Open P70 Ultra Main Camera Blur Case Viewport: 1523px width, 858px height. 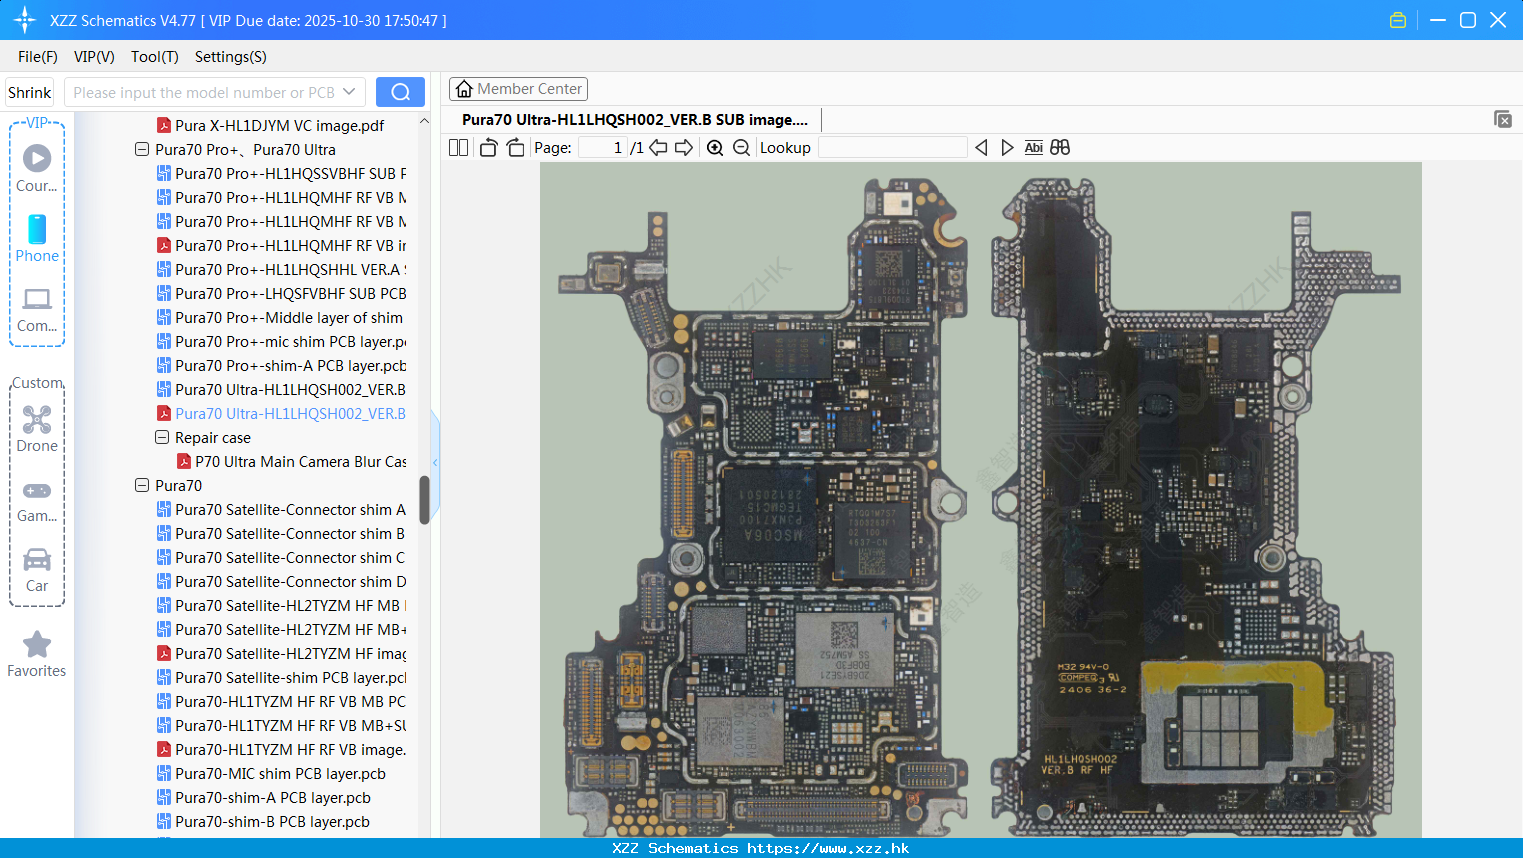[x=292, y=461]
